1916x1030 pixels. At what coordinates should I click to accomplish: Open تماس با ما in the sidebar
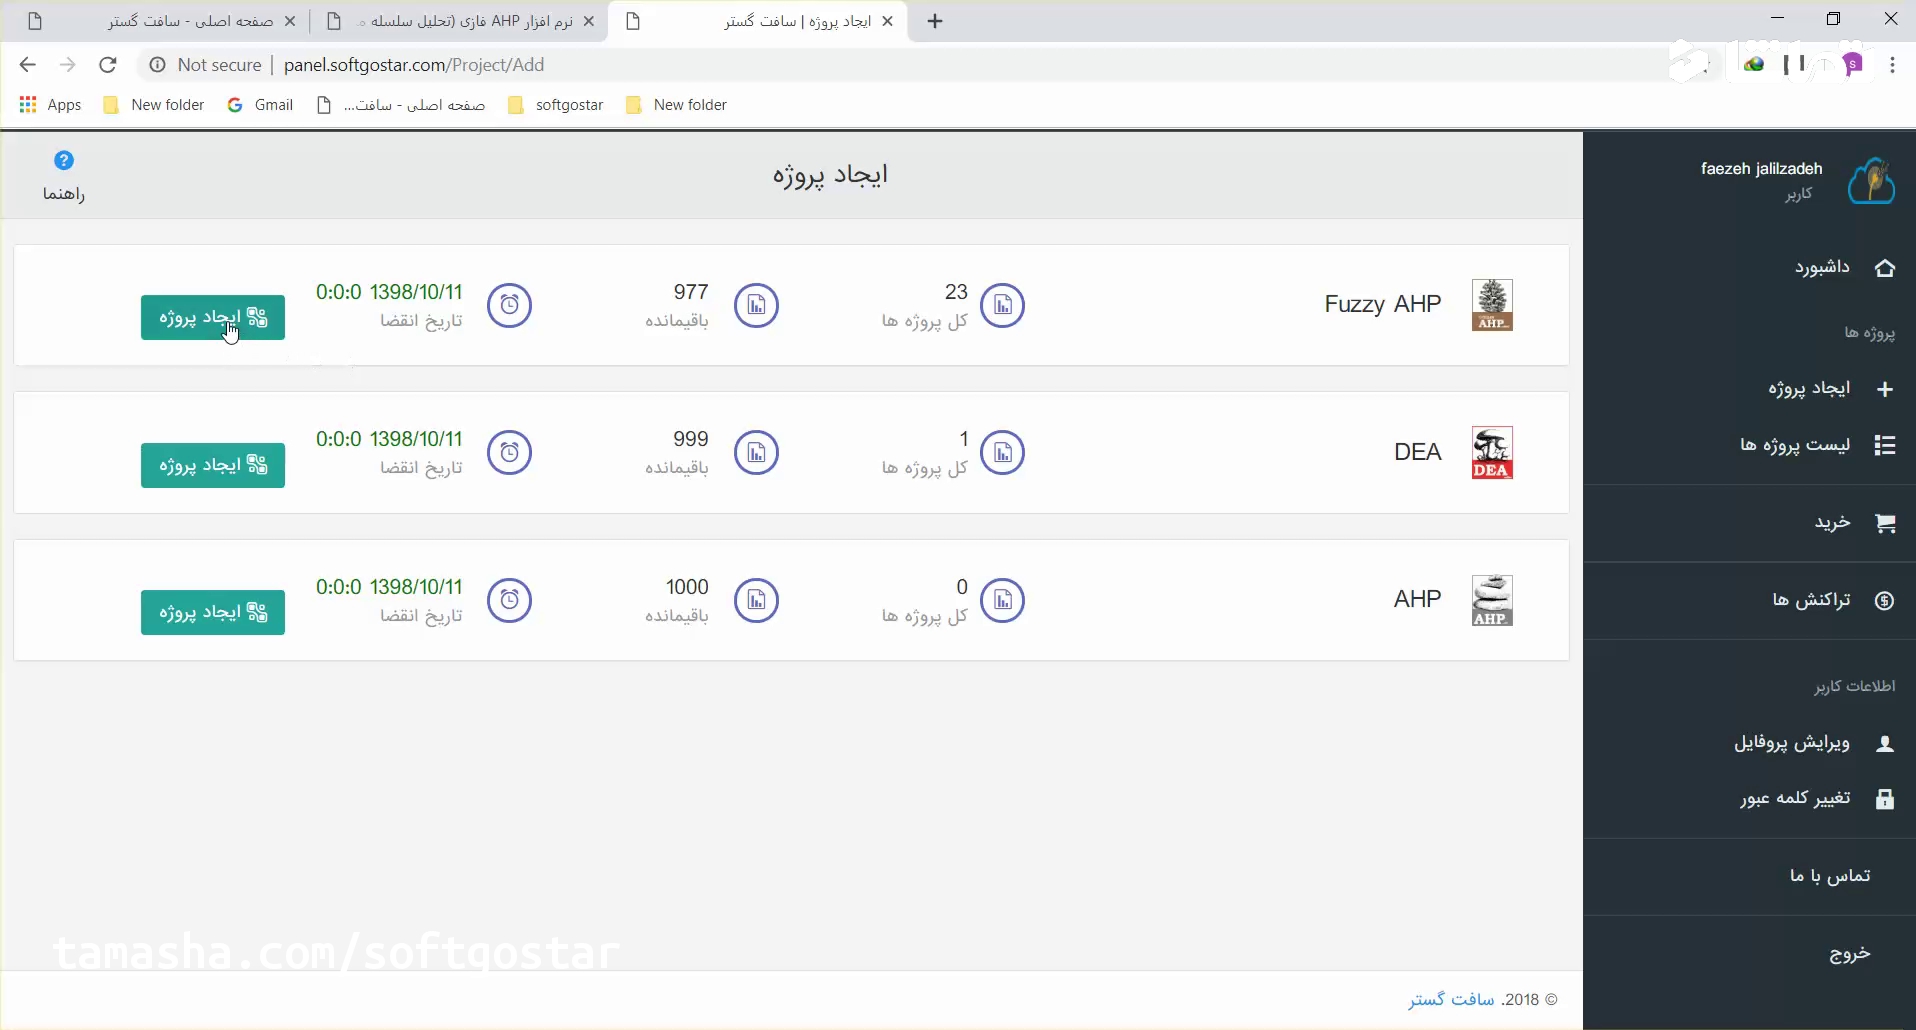[x=1830, y=876]
